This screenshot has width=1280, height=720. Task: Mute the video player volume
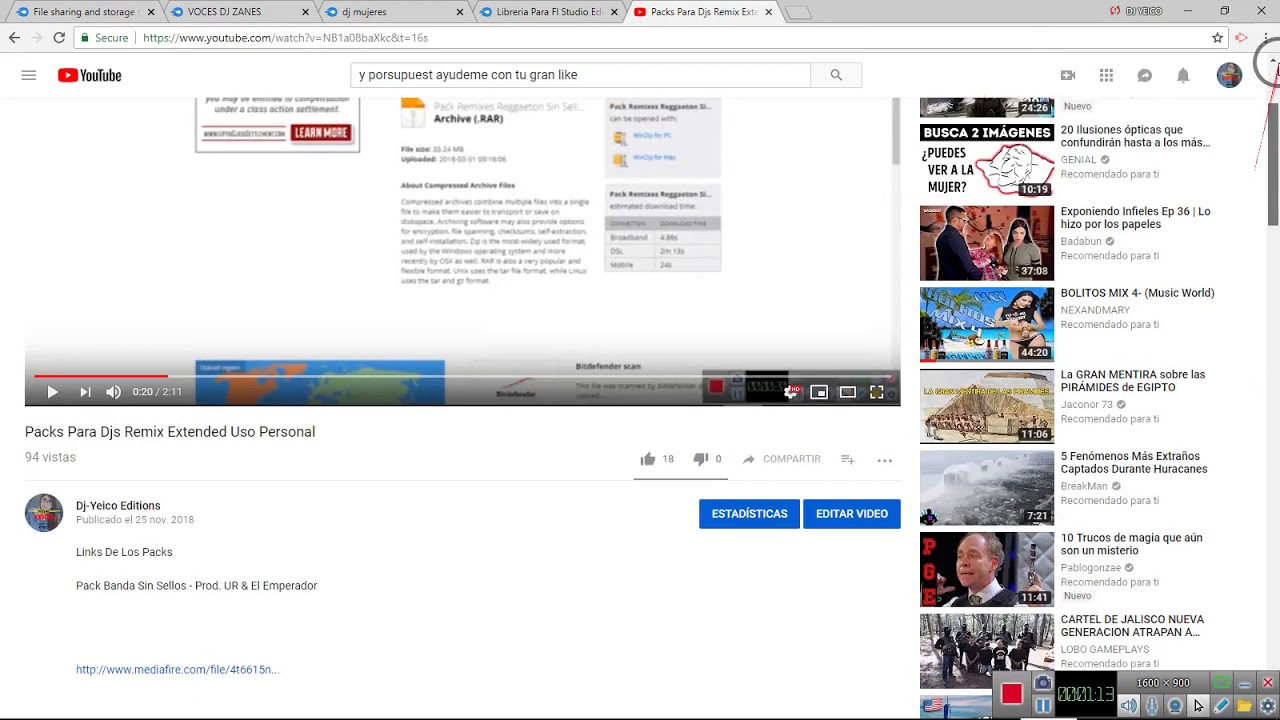point(113,392)
